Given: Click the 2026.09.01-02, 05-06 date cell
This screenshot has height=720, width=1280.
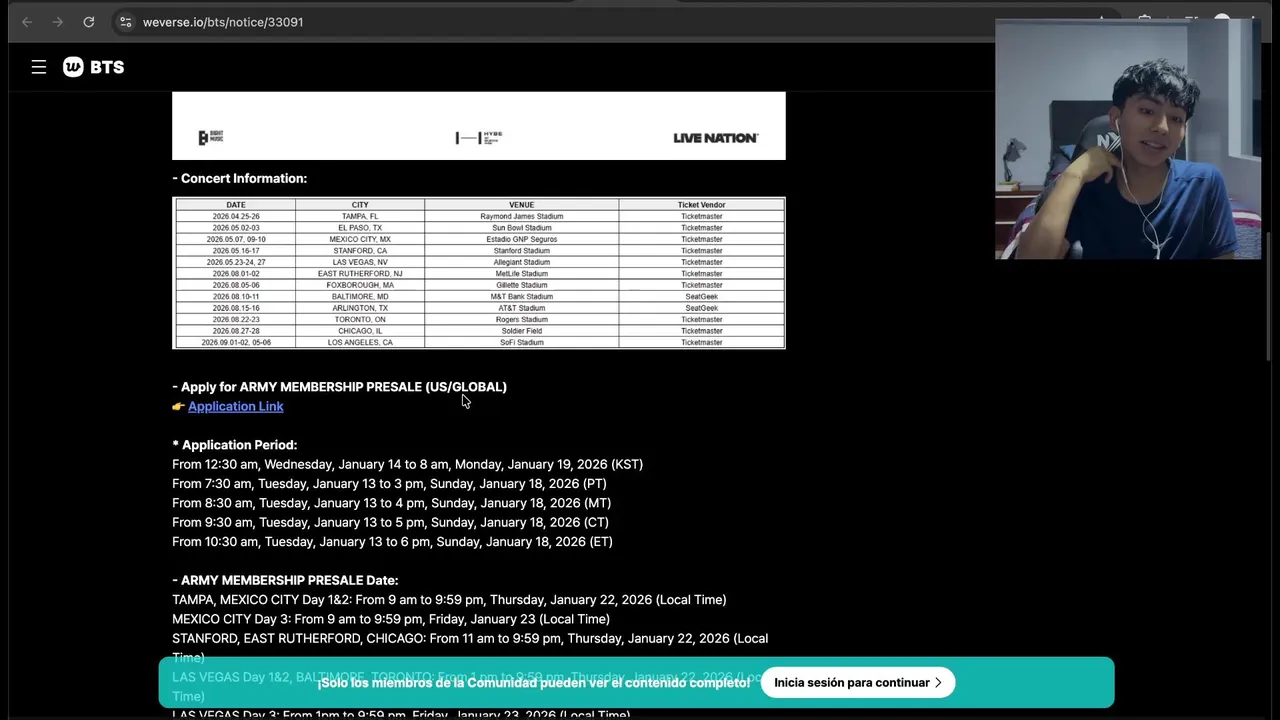Looking at the screenshot, I should [x=236, y=343].
